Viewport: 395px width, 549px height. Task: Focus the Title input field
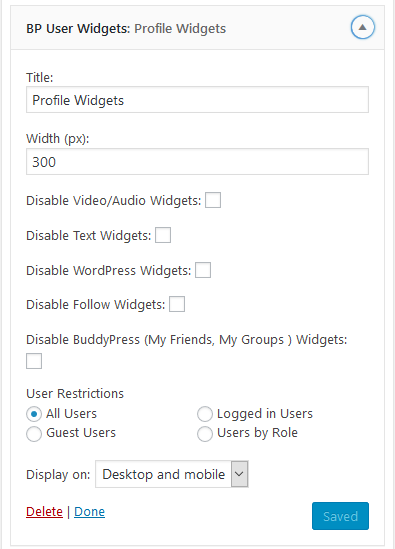[x=197, y=100]
